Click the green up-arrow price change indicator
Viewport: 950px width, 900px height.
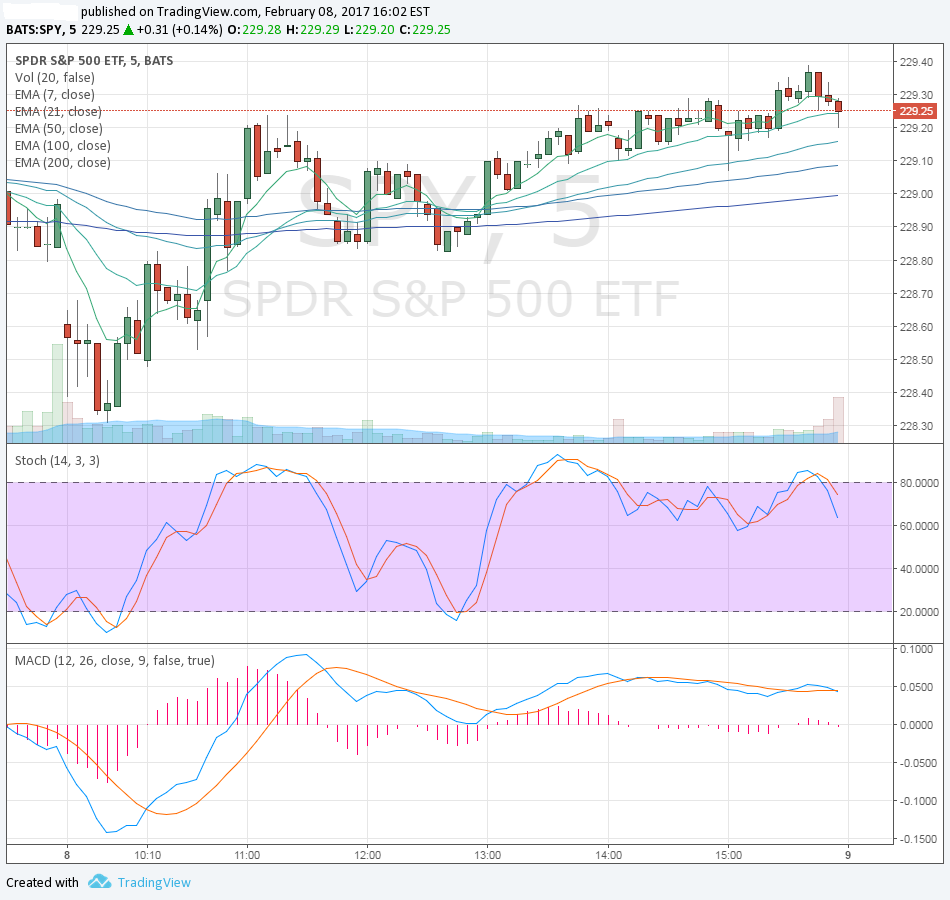(x=128, y=29)
